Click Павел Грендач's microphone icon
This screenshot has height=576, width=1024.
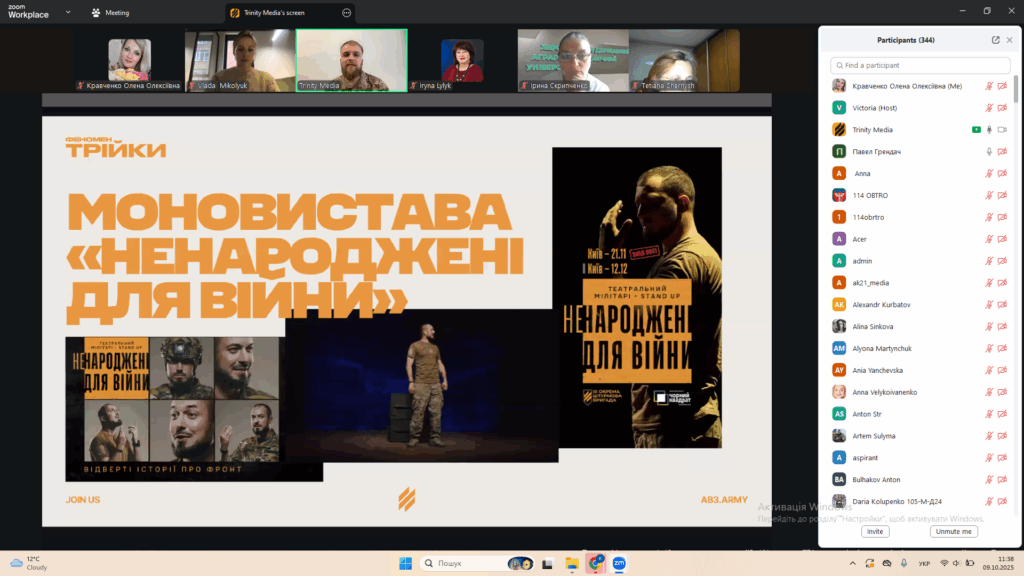point(989,152)
